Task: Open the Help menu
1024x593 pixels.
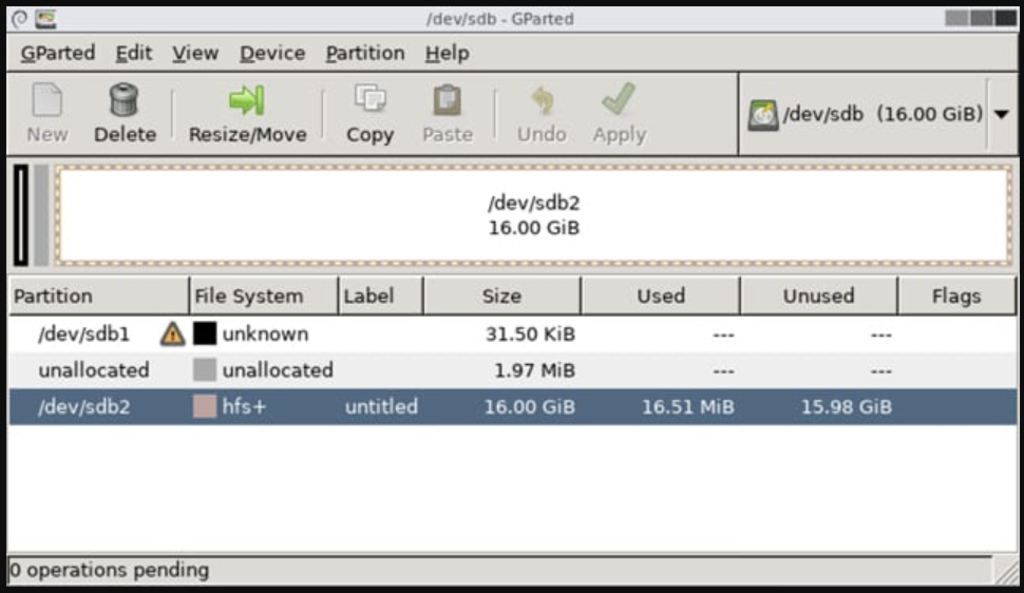Action: coord(446,53)
